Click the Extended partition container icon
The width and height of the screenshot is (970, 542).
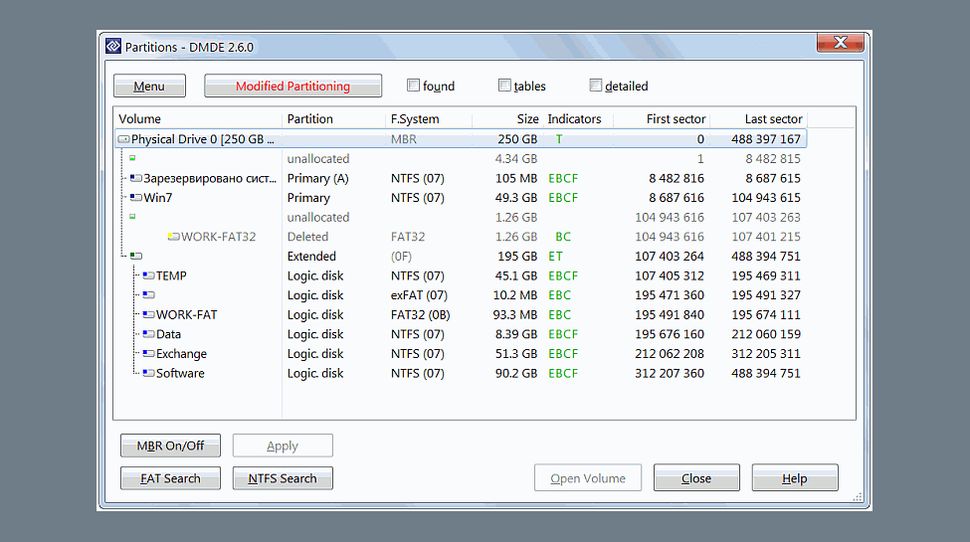(136, 256)
